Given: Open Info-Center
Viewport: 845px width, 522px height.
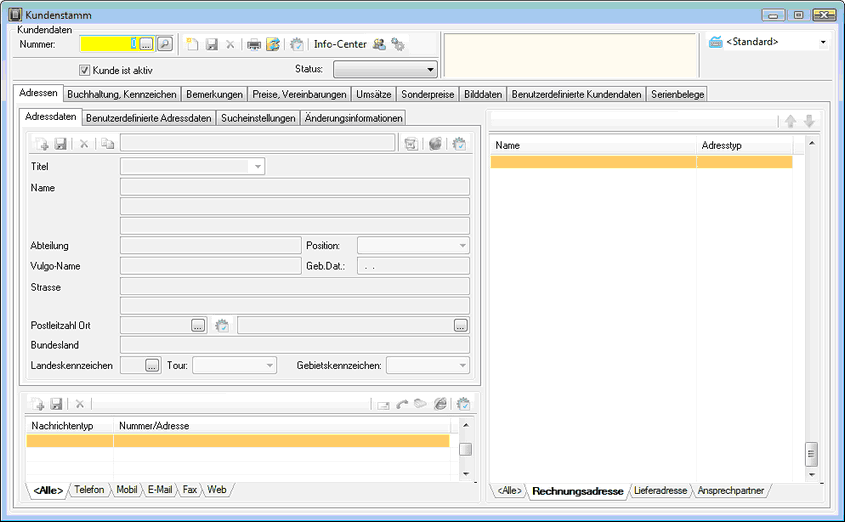Looking at the screenshot, I should tap(340, 44).
